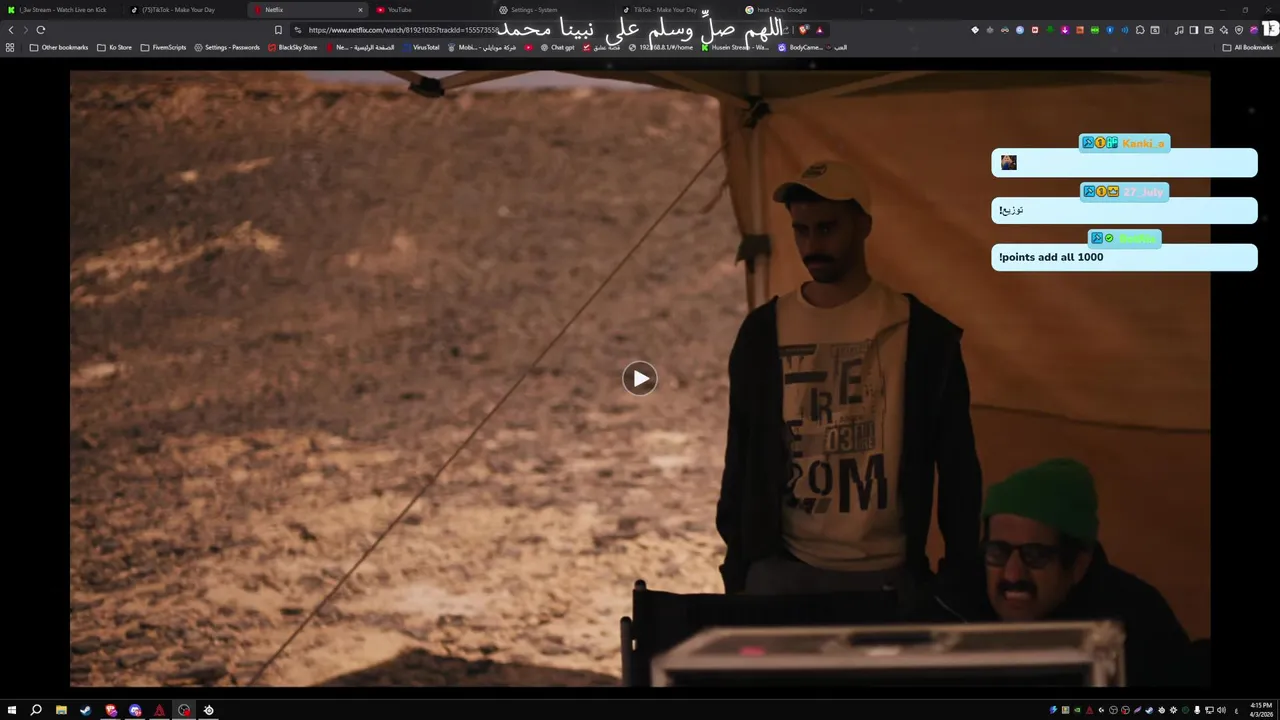The height and width of the screenshot is (720, 1280).
Task: Bookmark this page
Action: (x=278, y=30)
